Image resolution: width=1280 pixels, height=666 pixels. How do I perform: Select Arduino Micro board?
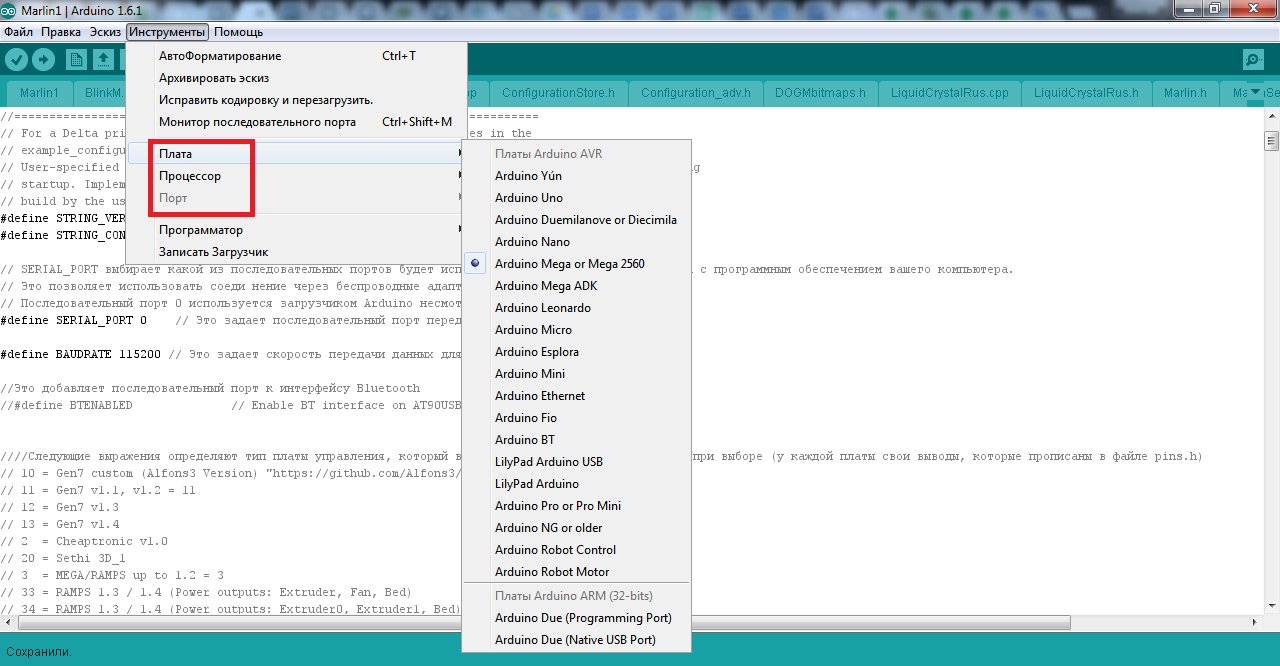coord(577,330)
